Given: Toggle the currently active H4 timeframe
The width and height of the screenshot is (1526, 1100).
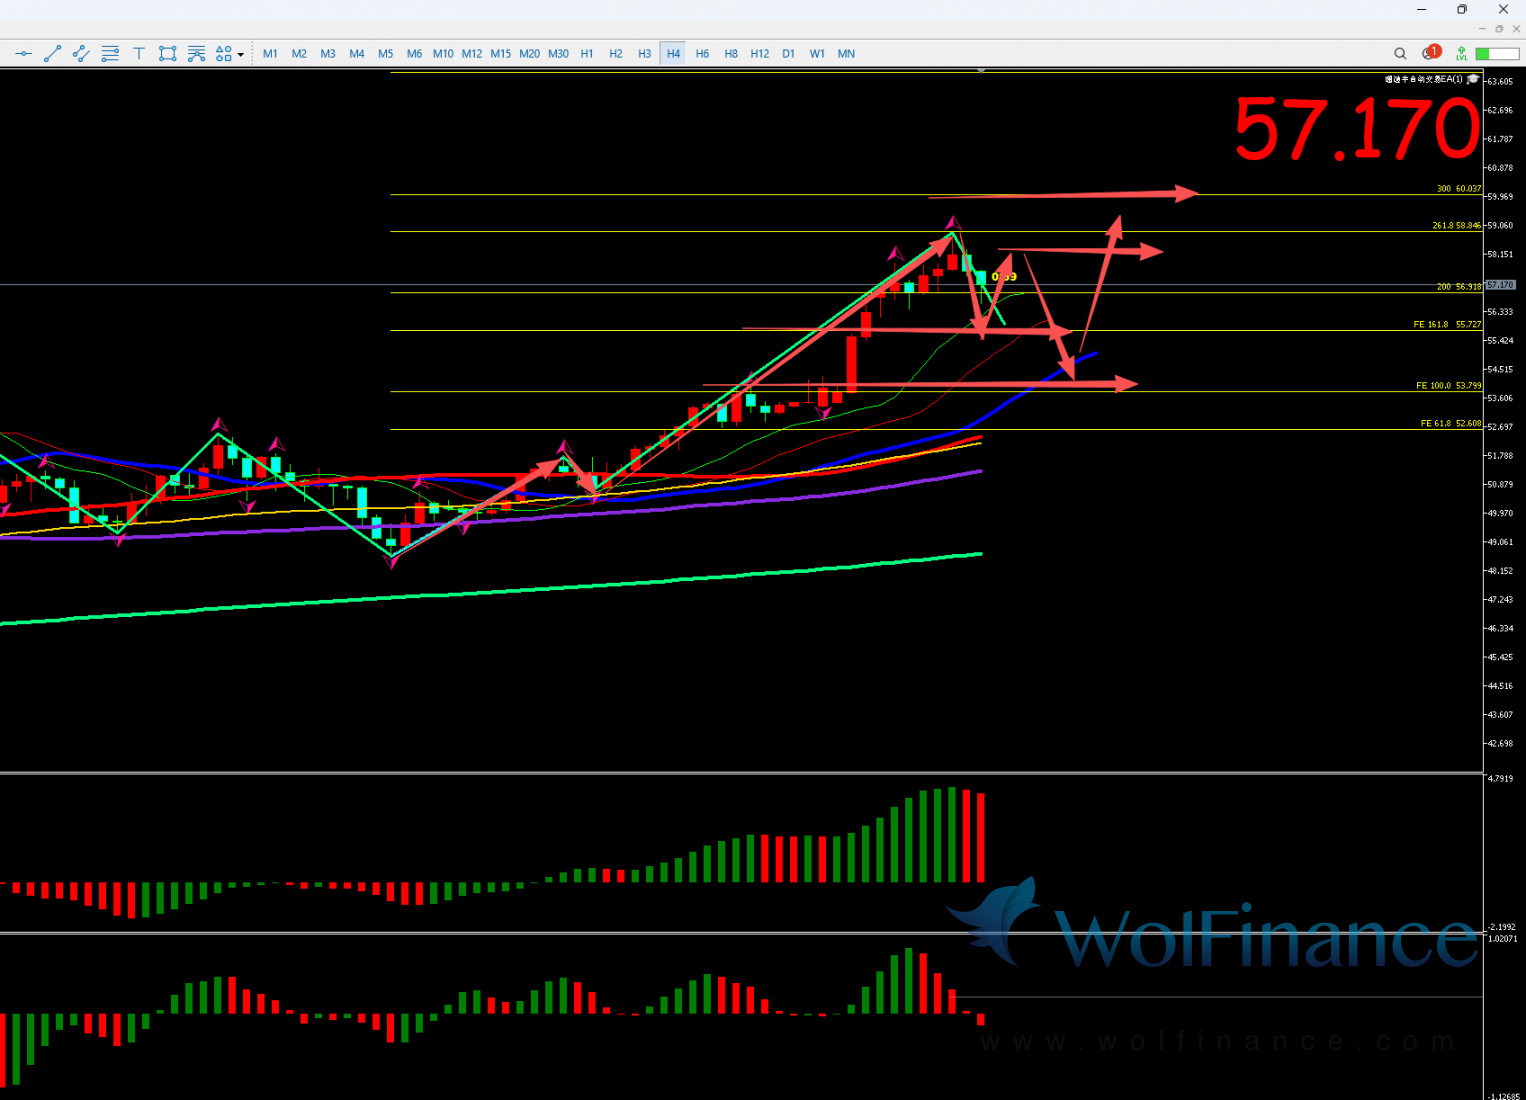Looking at the screenshot, I should point(673,54).
